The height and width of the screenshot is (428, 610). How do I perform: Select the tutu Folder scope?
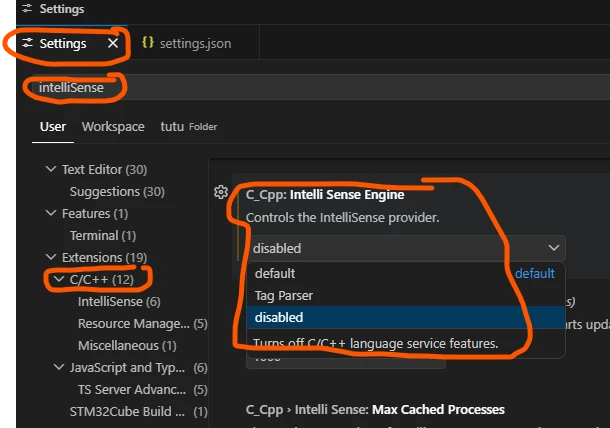189,127
